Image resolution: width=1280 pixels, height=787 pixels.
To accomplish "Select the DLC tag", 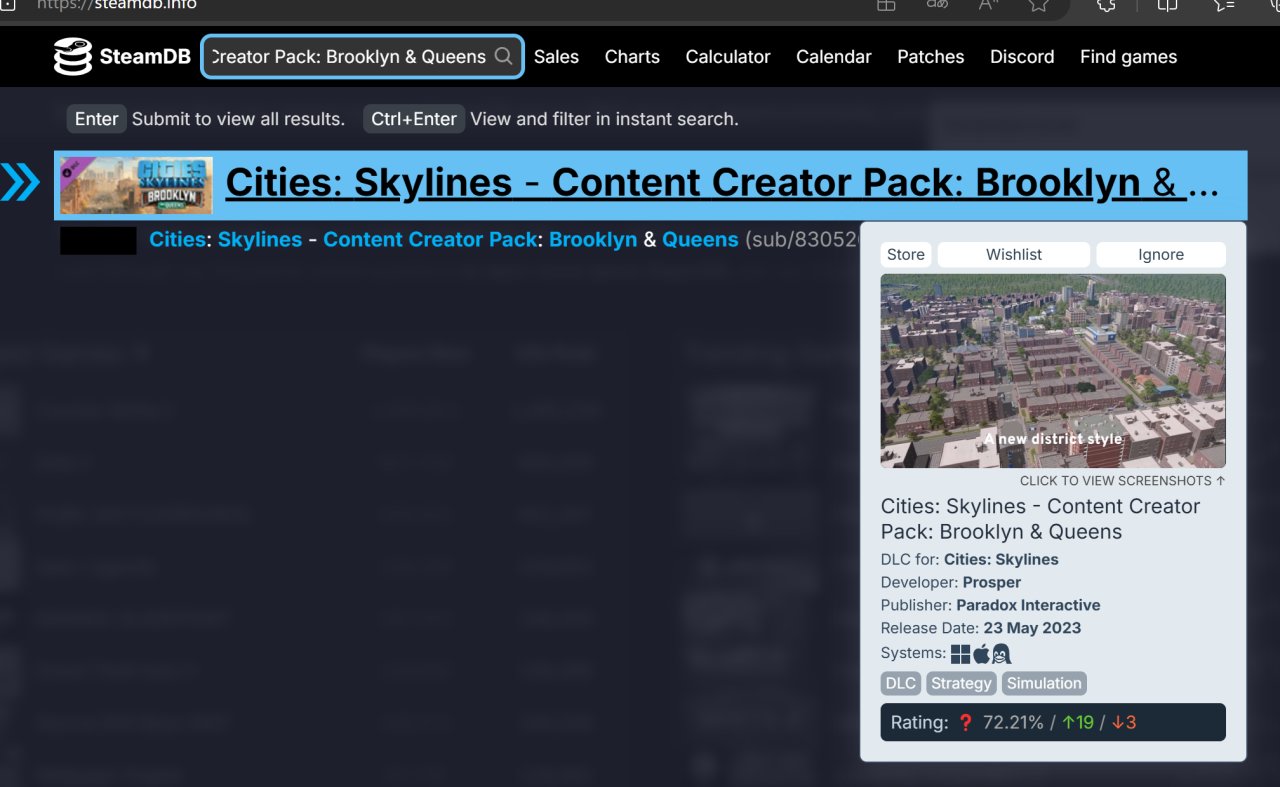I will pyautogui.click(x=901, y=684).
